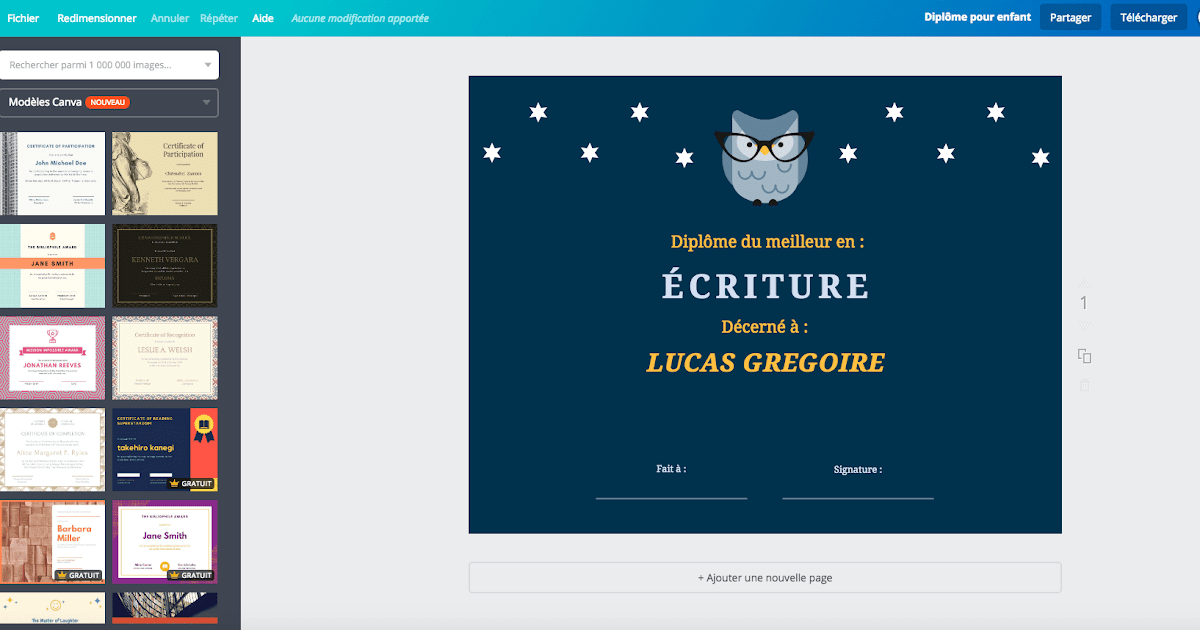Select the Signature : label
Viewport: 1200px width, 630px height.
point(858,469)
